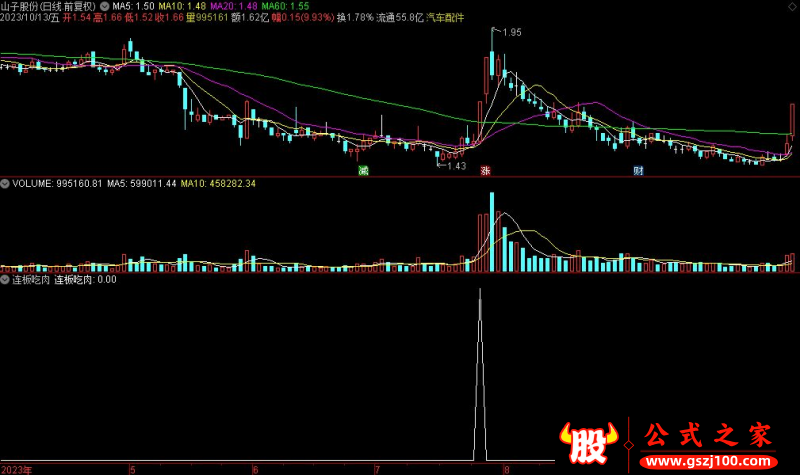Image resolution: width=800 pixels, height=475 pixels.
Task: Click the change 幅0.15(9.93%)
Action: point(303,18)
